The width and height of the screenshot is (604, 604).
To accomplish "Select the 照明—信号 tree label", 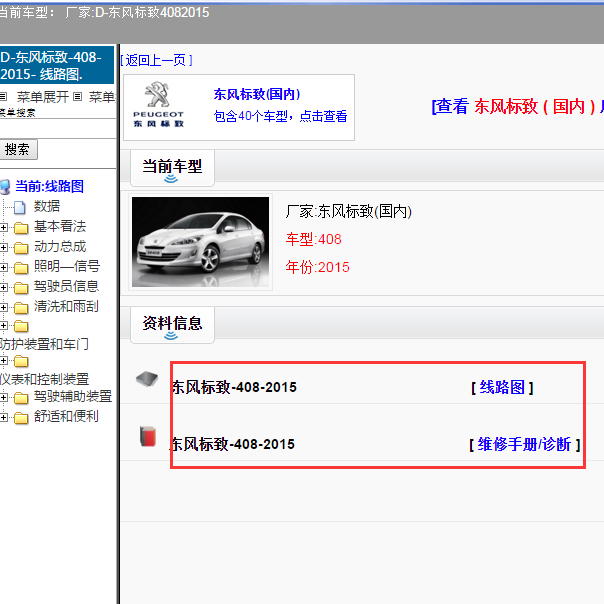I will 67,267.
